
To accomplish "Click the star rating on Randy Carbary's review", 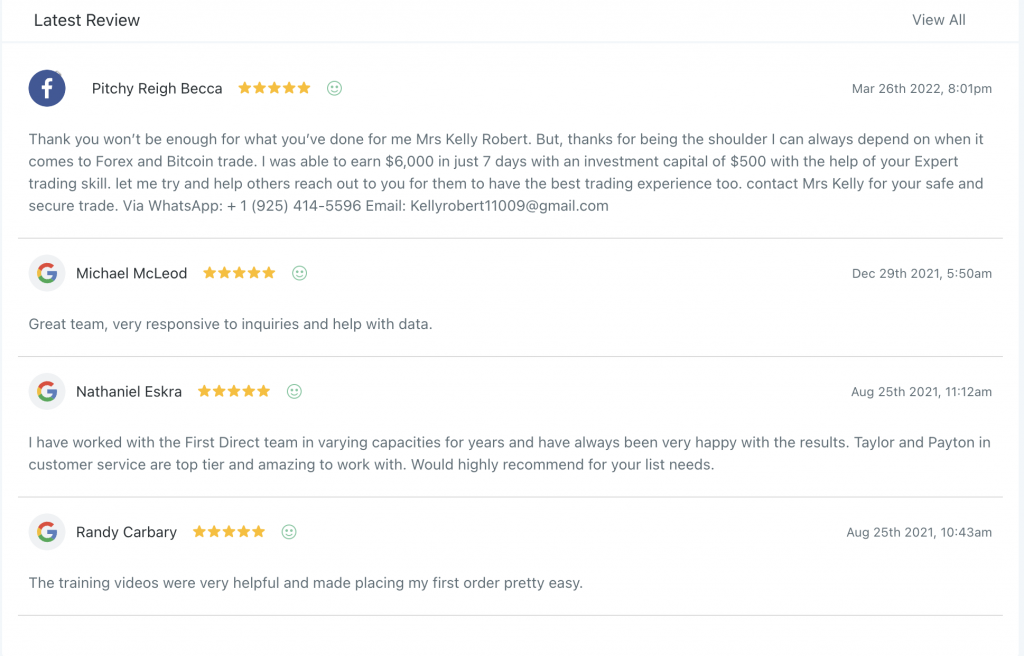I will (x=229, y=531).
